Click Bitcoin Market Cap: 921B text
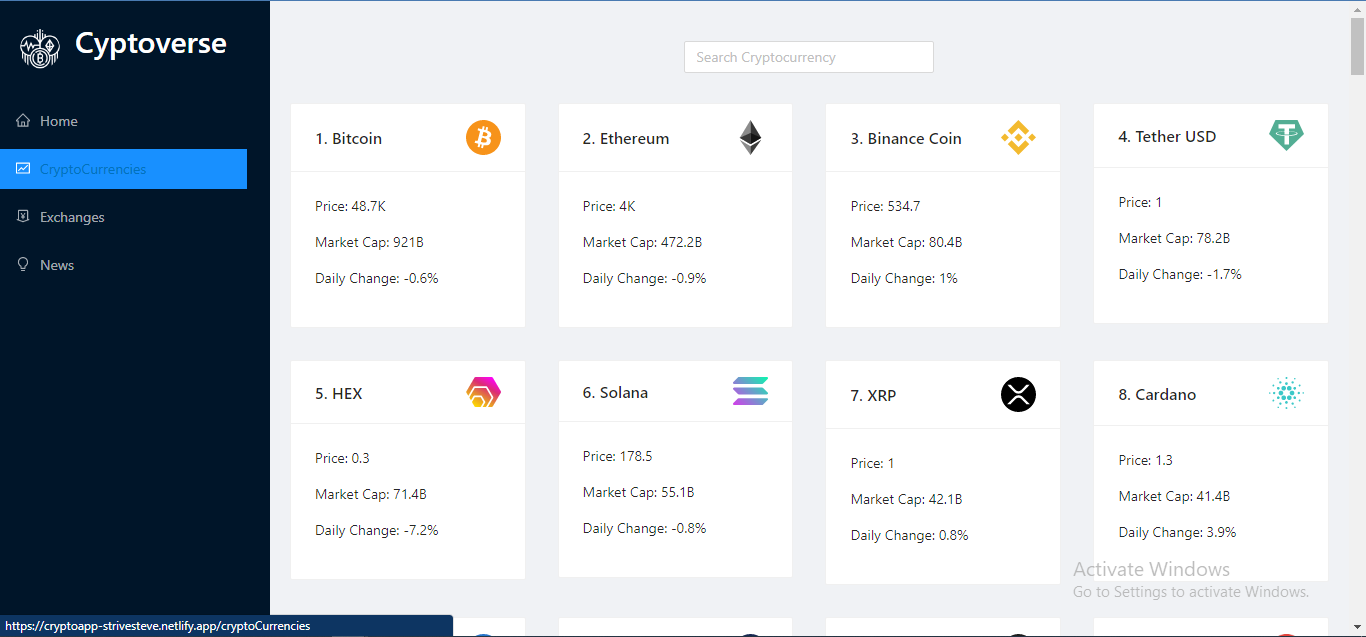This screenshot has height=637, width=1366. [x=370, y=242]
